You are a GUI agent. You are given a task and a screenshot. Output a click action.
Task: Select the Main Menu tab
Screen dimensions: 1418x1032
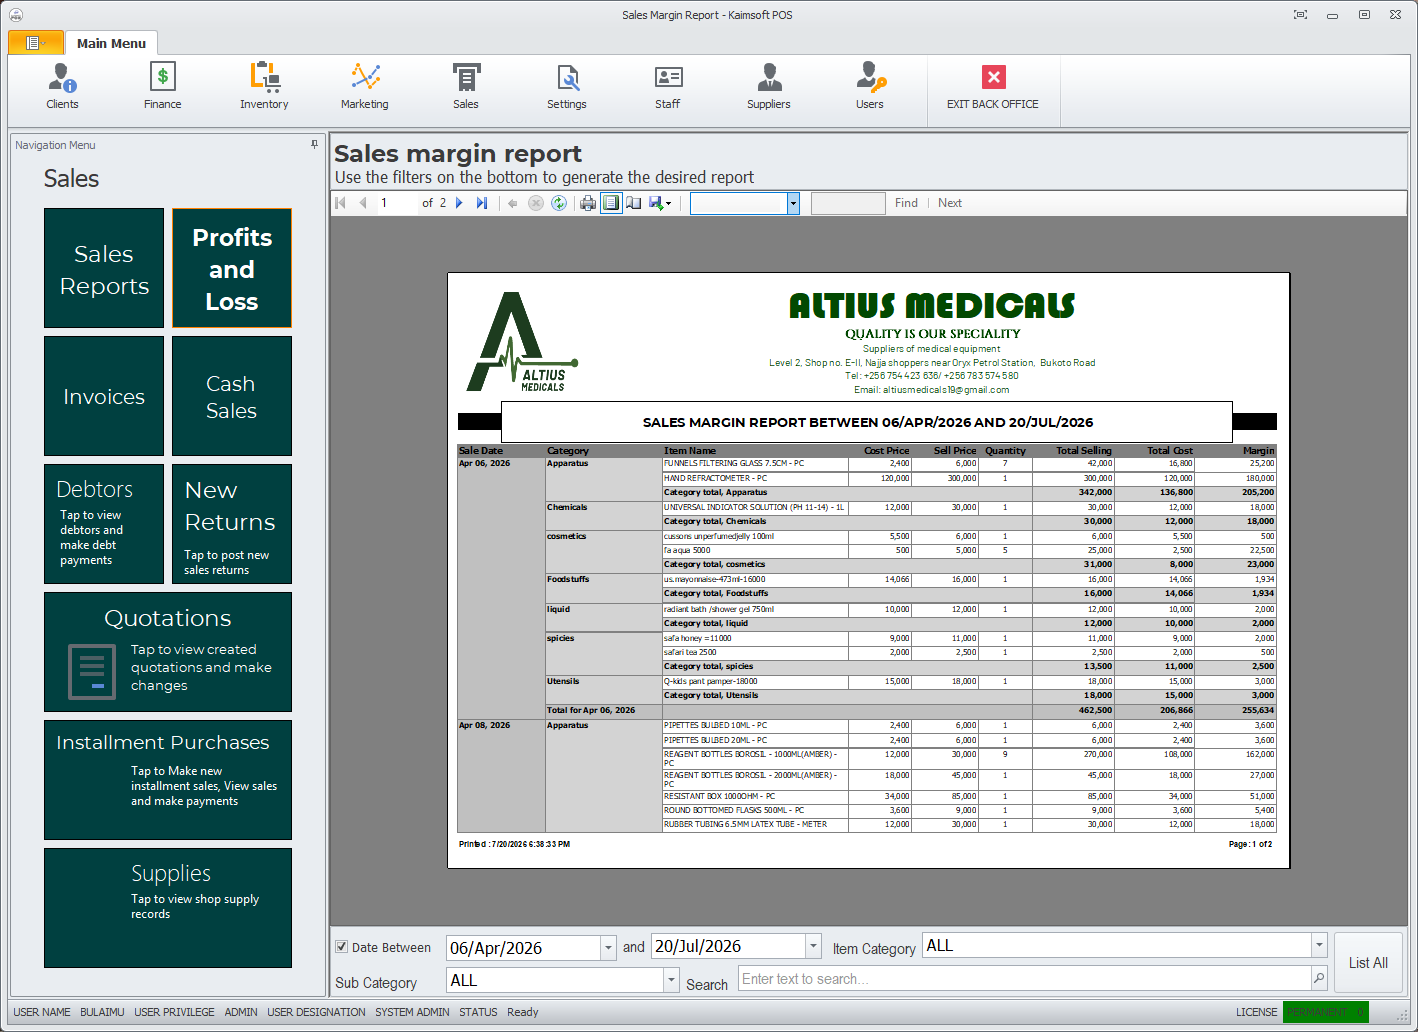tap(111, 43)
